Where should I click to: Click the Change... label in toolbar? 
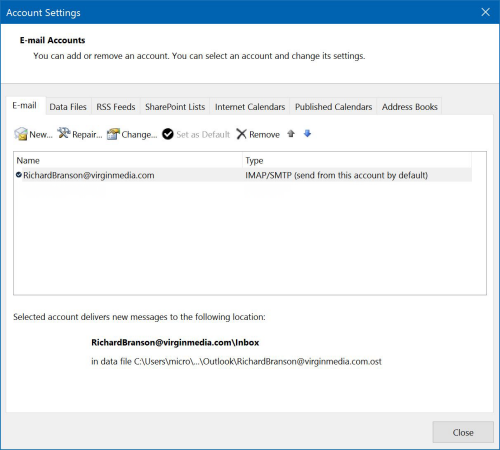(139, 135)
